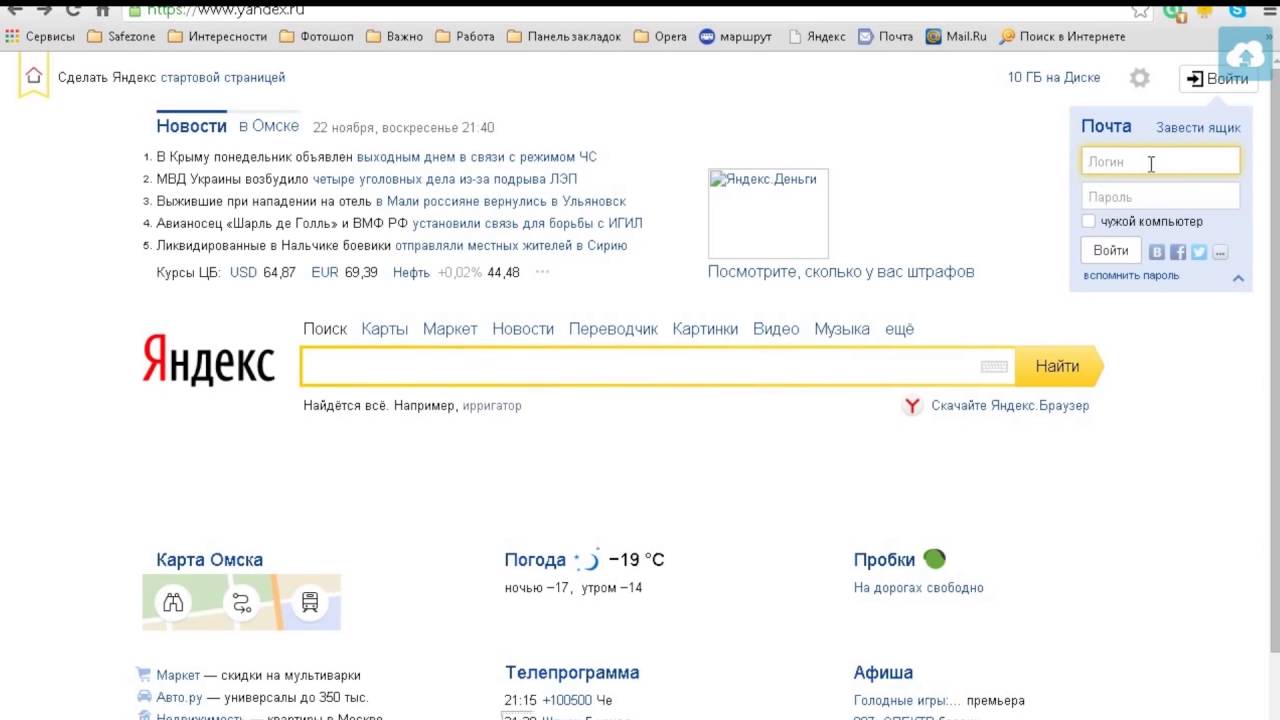
Task: Log in via Twitter icon
Action: (1199, 252)
